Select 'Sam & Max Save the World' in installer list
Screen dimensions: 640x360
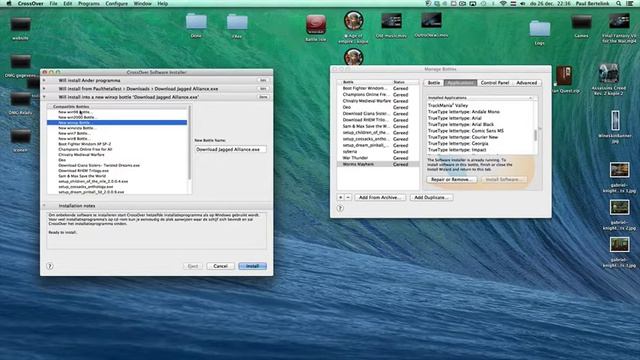click(117, 176)
